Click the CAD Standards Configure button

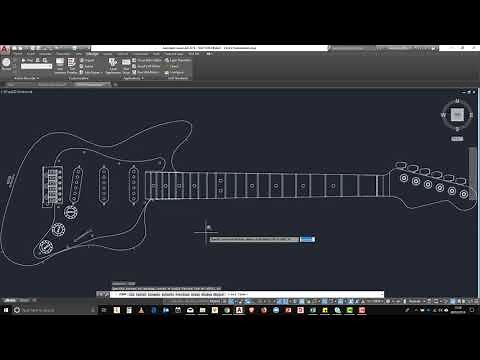(x=174, y=72)
